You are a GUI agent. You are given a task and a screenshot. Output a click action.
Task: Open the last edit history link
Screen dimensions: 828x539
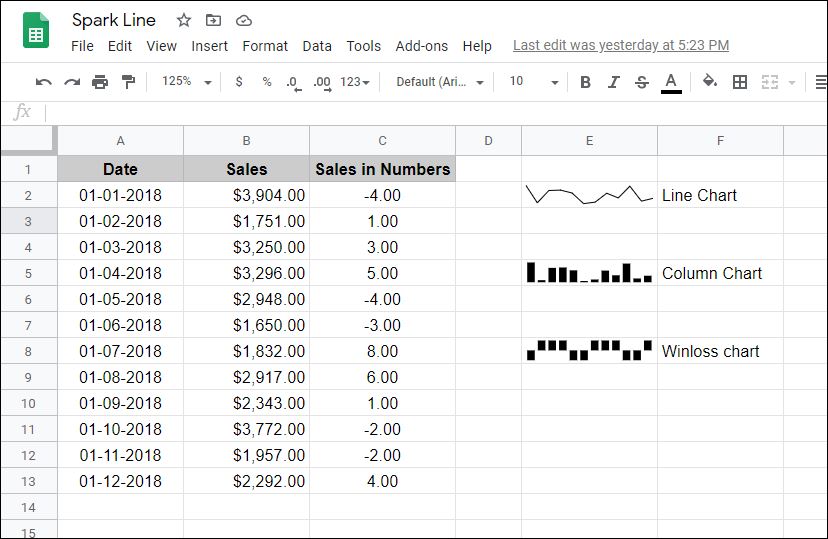tap(621, 45)
